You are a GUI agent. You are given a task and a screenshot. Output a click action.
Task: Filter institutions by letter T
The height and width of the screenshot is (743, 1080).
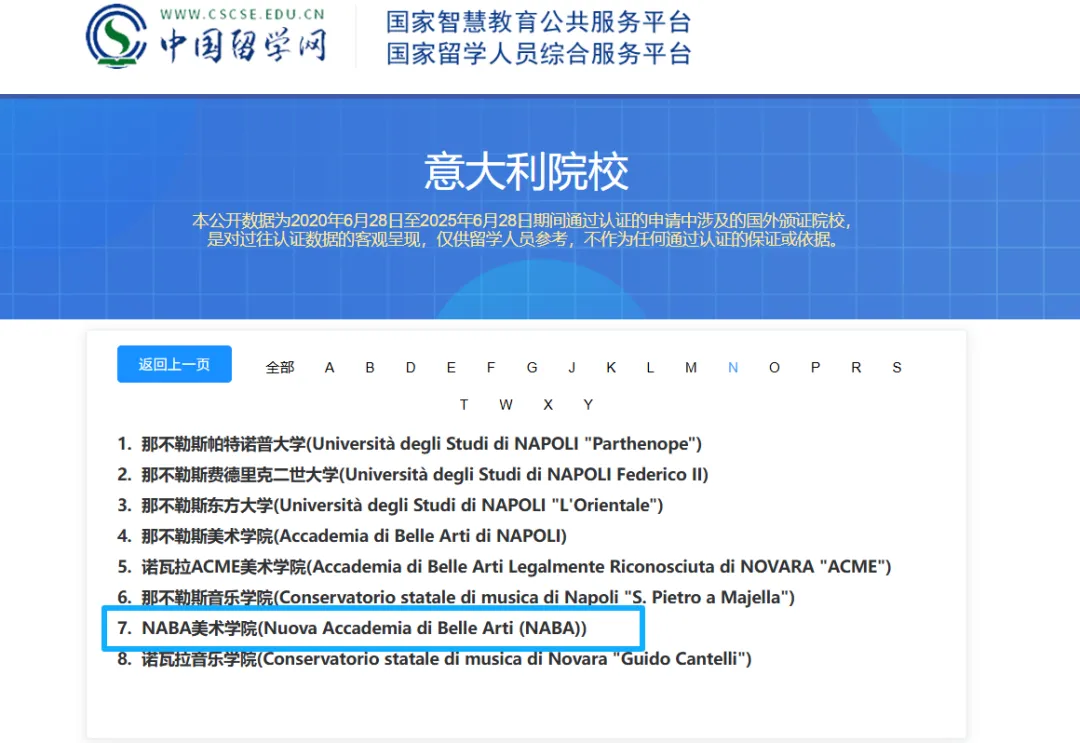(464, 405)
